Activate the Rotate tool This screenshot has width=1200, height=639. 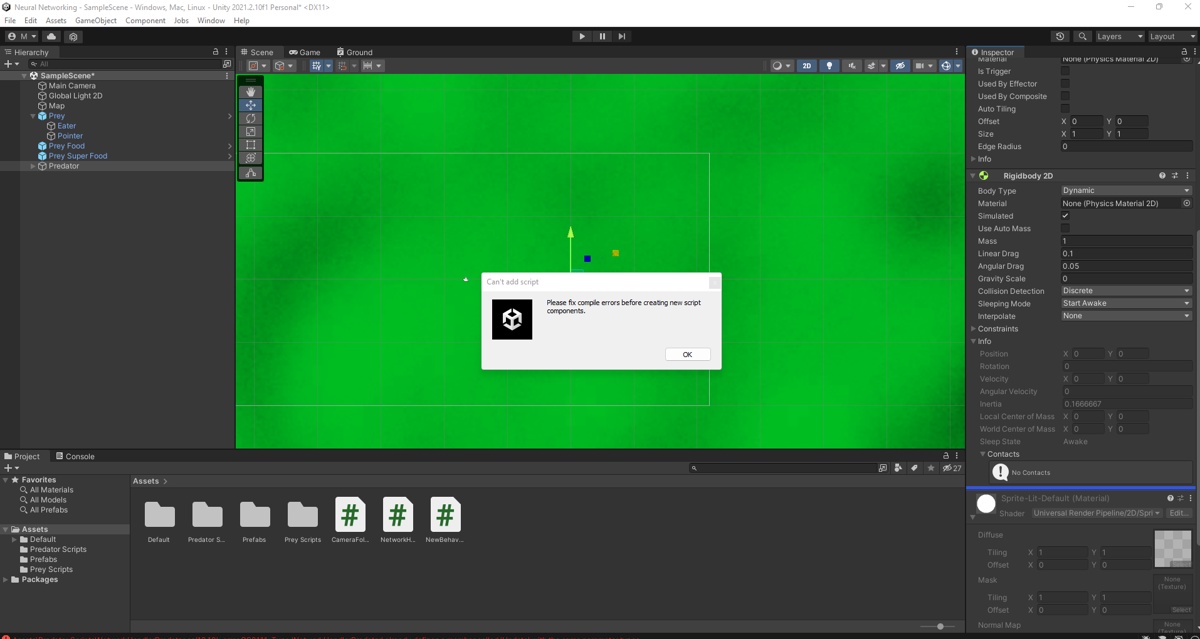[x=249, y=118]
